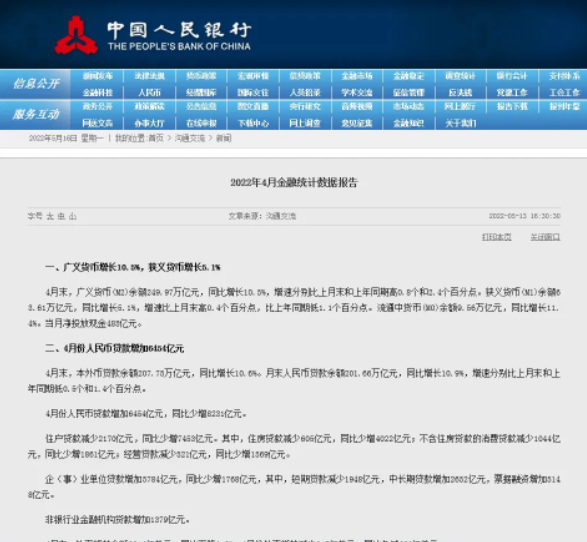This screenshot has width=587, height=542.
Task: Open the 信息公开 section header
Action: click(x=36, y=83)
